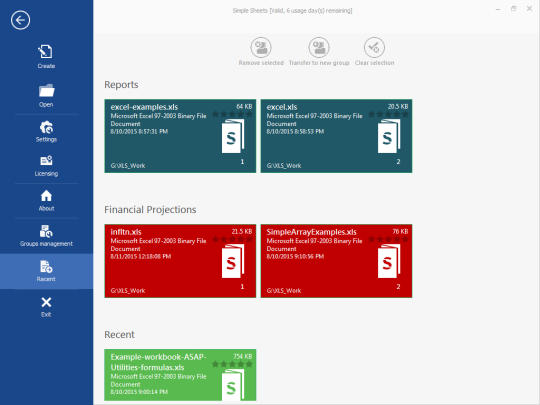540x405 pixels.
Task: Click the Transfer to new group label
Action: (x=319, y=63)
